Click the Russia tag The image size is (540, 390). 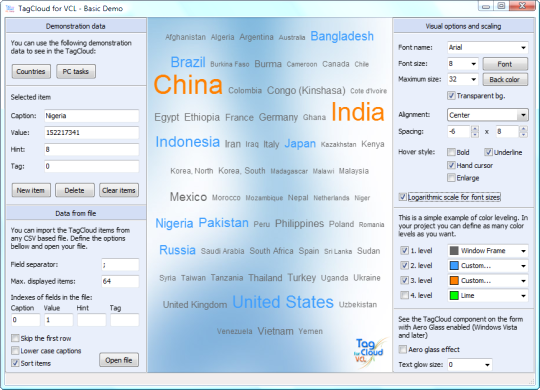tap(177, 250)
